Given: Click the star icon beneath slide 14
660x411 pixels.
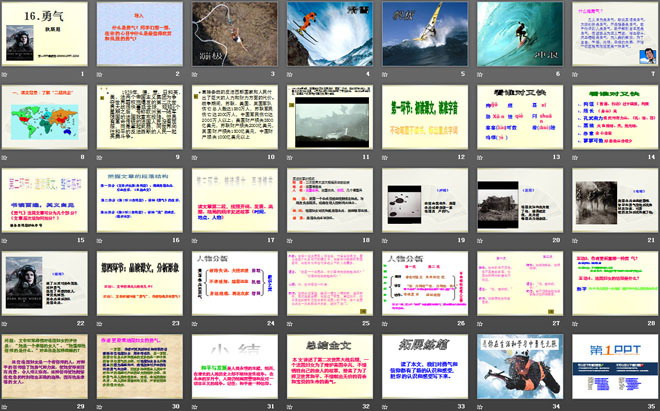Looking at the screenshot, I should (575, 157).
